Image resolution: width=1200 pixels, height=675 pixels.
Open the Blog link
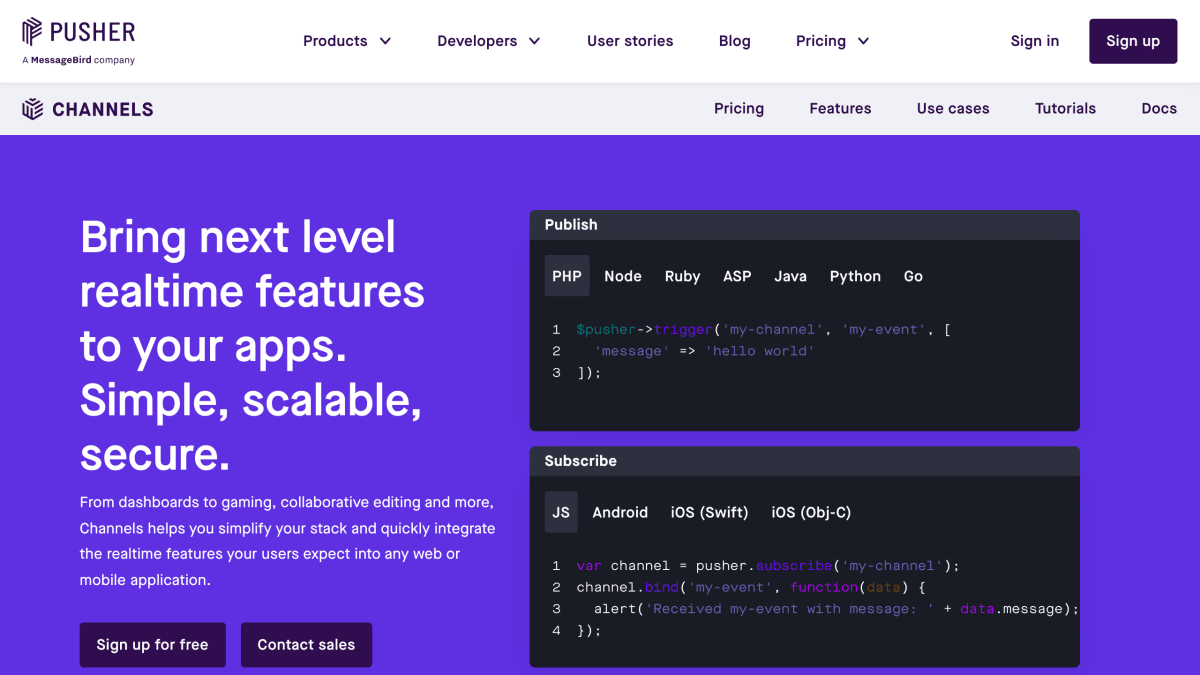[x=735, y=41]
